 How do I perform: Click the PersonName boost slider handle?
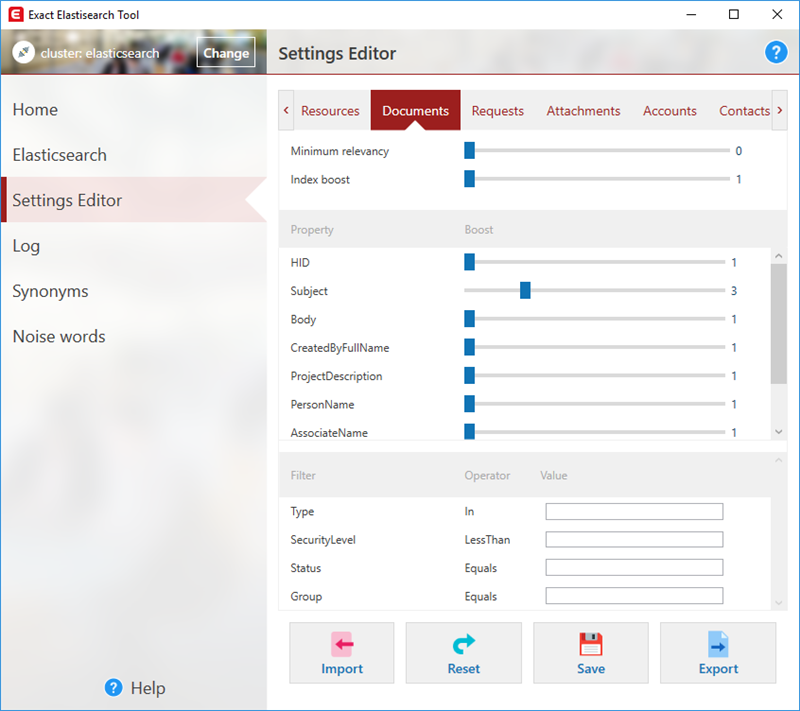coord(469,404)
